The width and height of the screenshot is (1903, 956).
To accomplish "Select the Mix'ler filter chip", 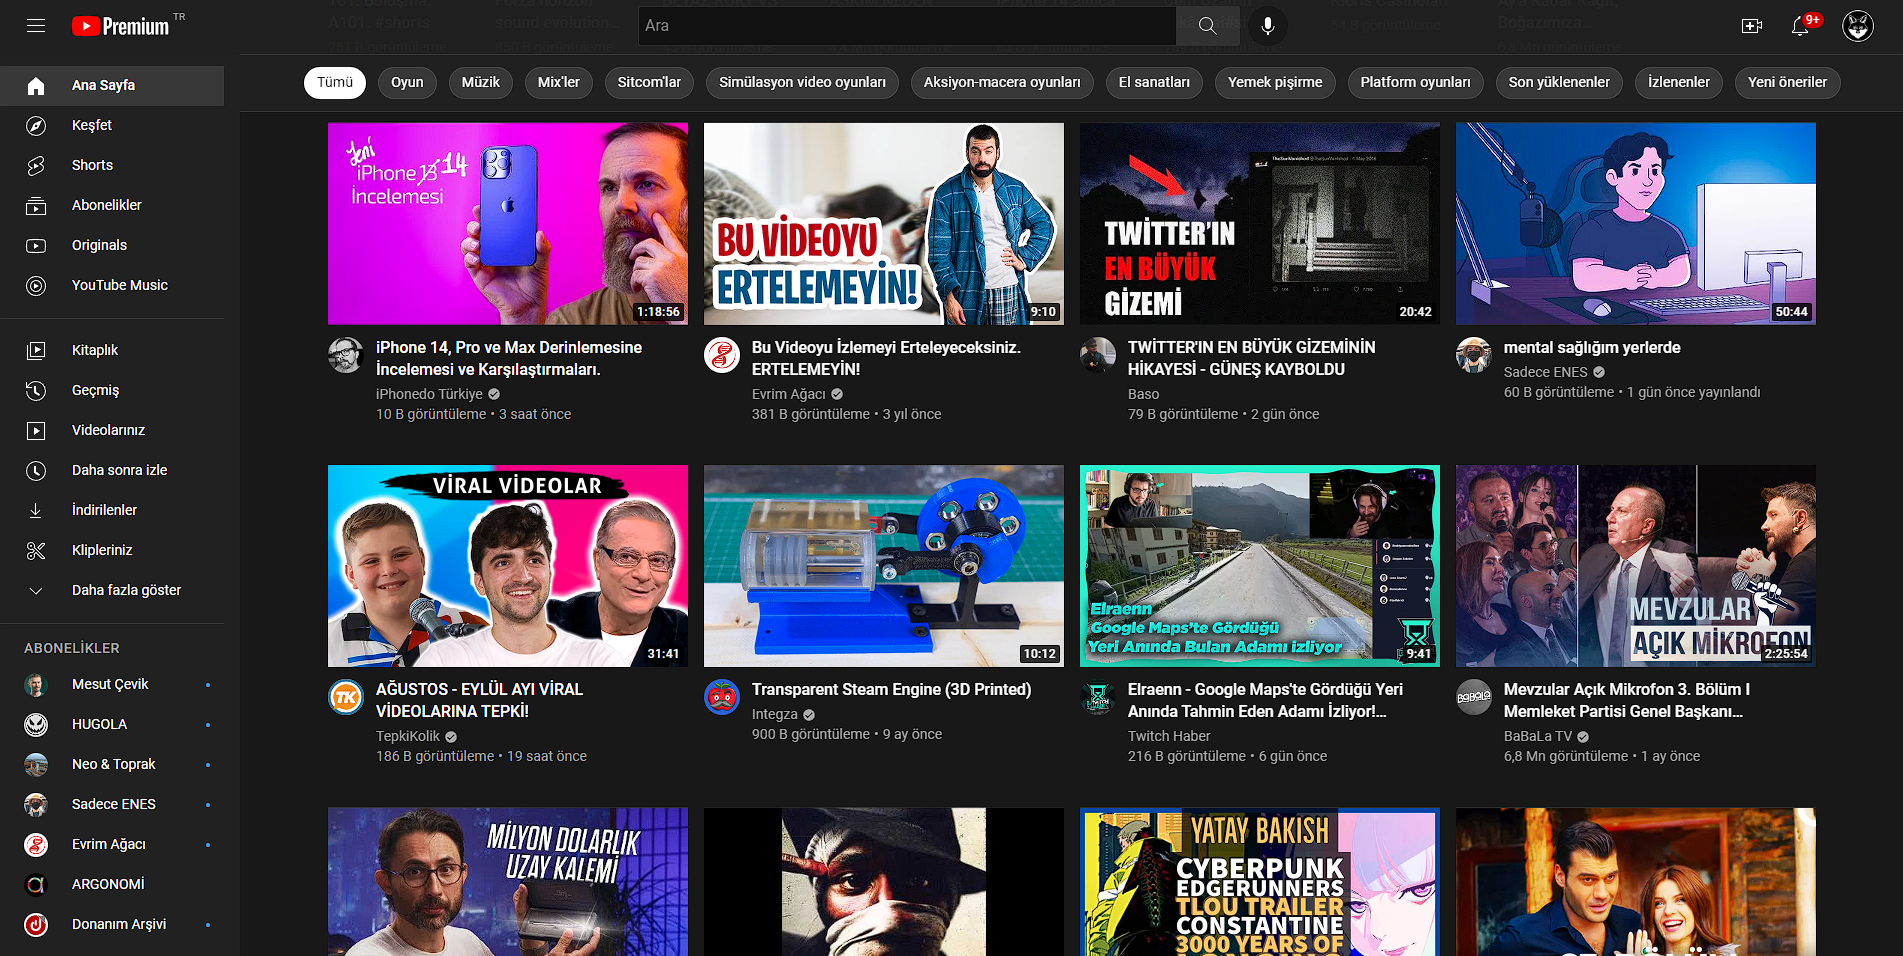I will click(559, 83).
